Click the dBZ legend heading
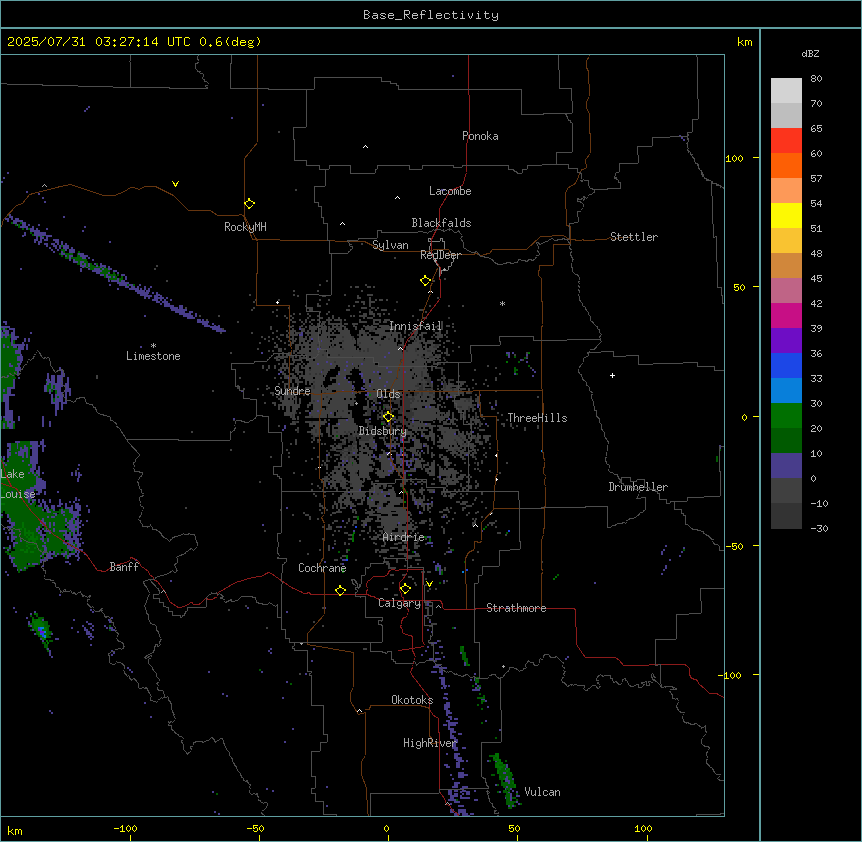This screenshot has width=862, height=842. (810, 54)
